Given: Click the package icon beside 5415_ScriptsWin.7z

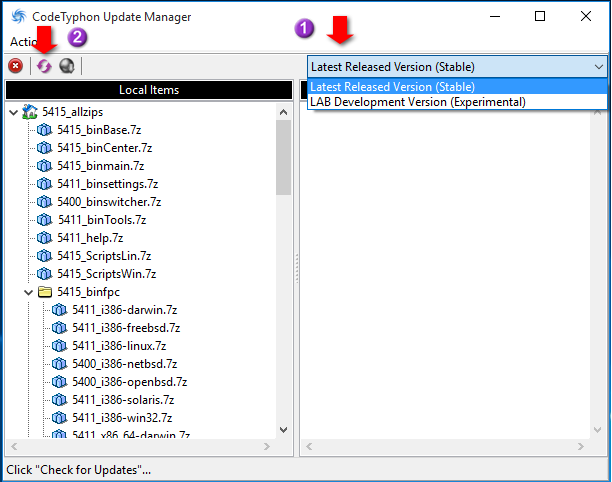Looking at the screenshot, I should click(44, 274).
